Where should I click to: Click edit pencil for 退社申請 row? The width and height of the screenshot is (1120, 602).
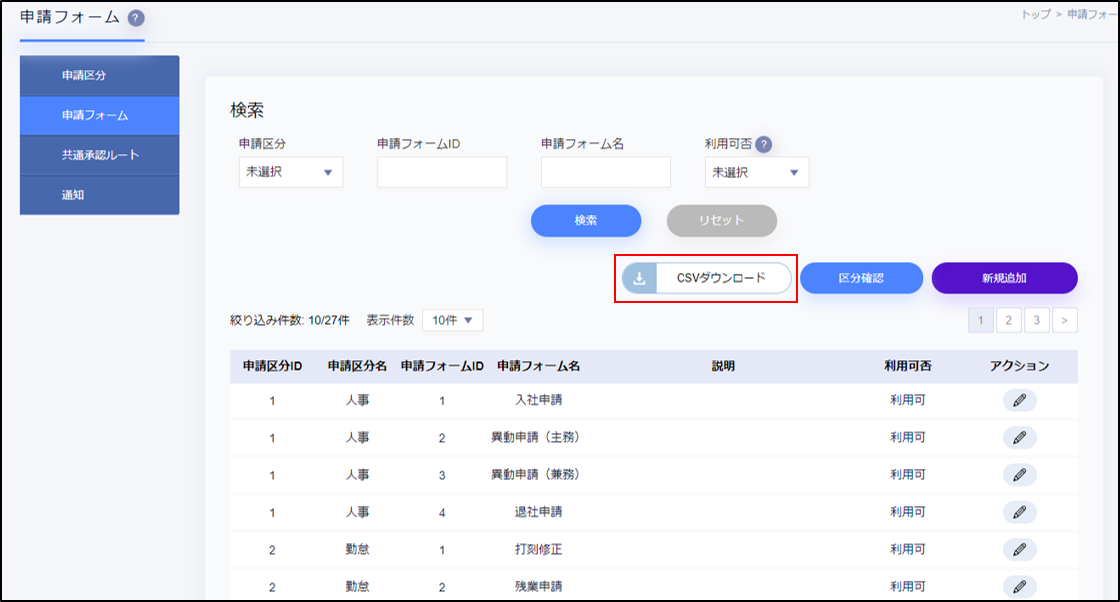point(1019,512)
